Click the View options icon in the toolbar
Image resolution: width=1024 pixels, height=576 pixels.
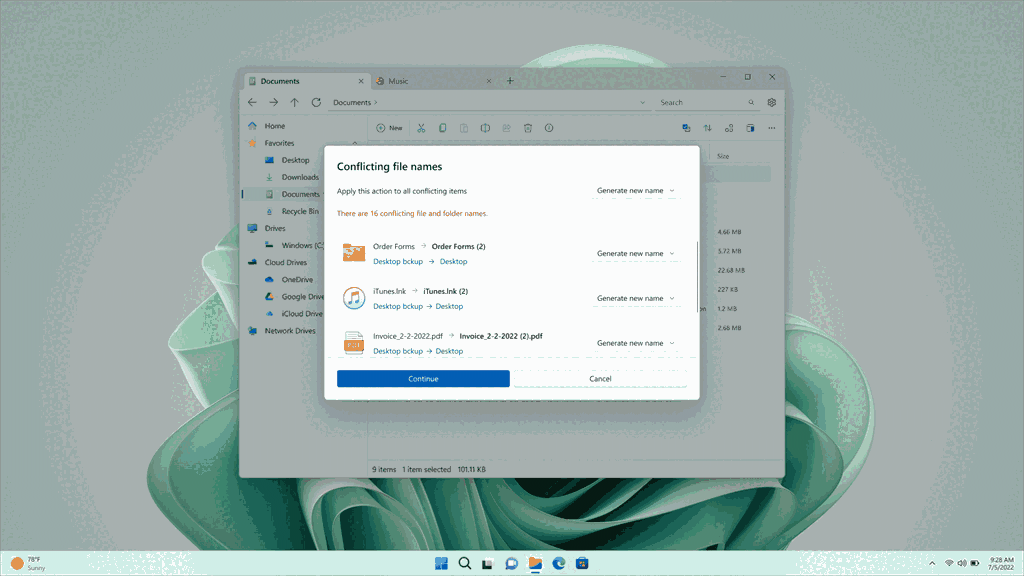coord(750,127)
